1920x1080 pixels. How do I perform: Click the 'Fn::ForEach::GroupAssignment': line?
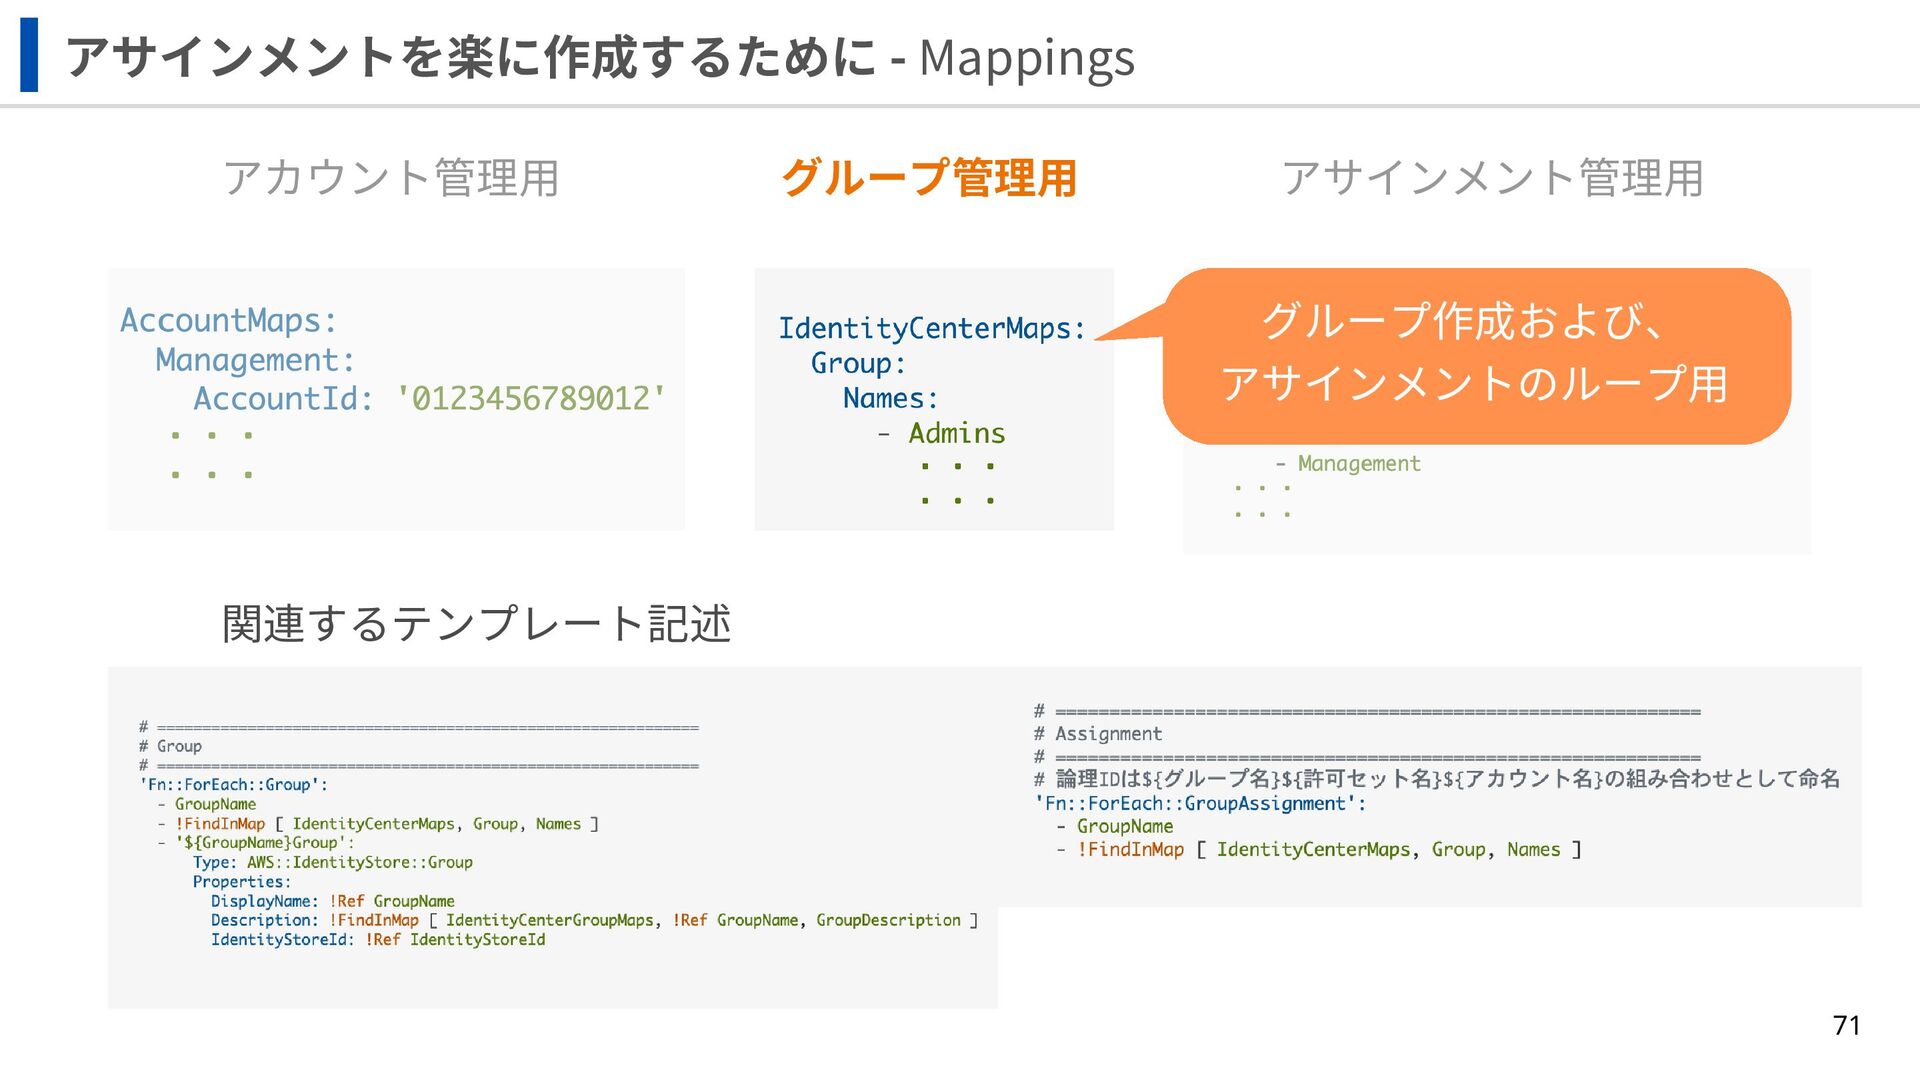pyautogui.click(x=1200, y=804)
